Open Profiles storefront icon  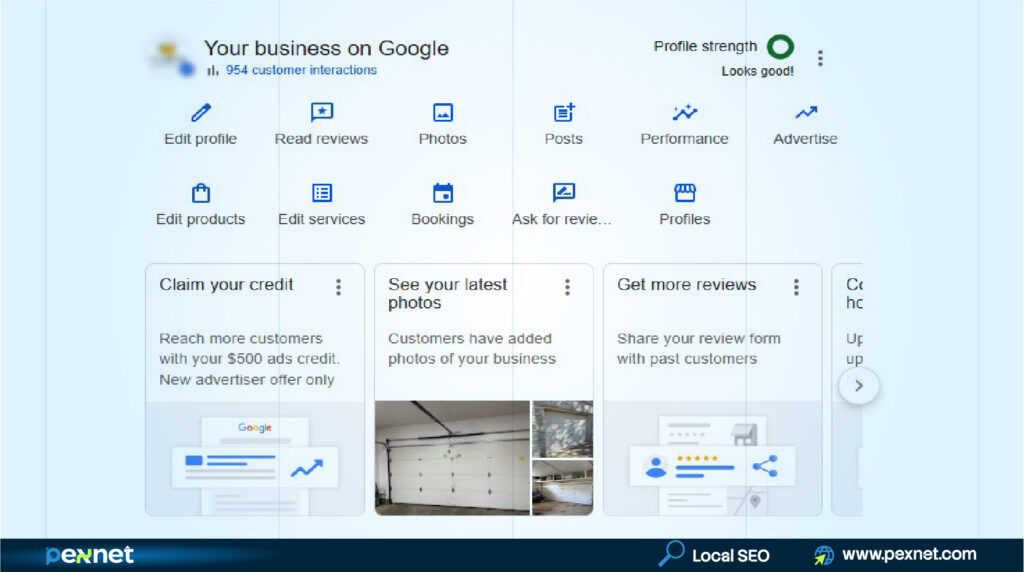tap(684, 193)
